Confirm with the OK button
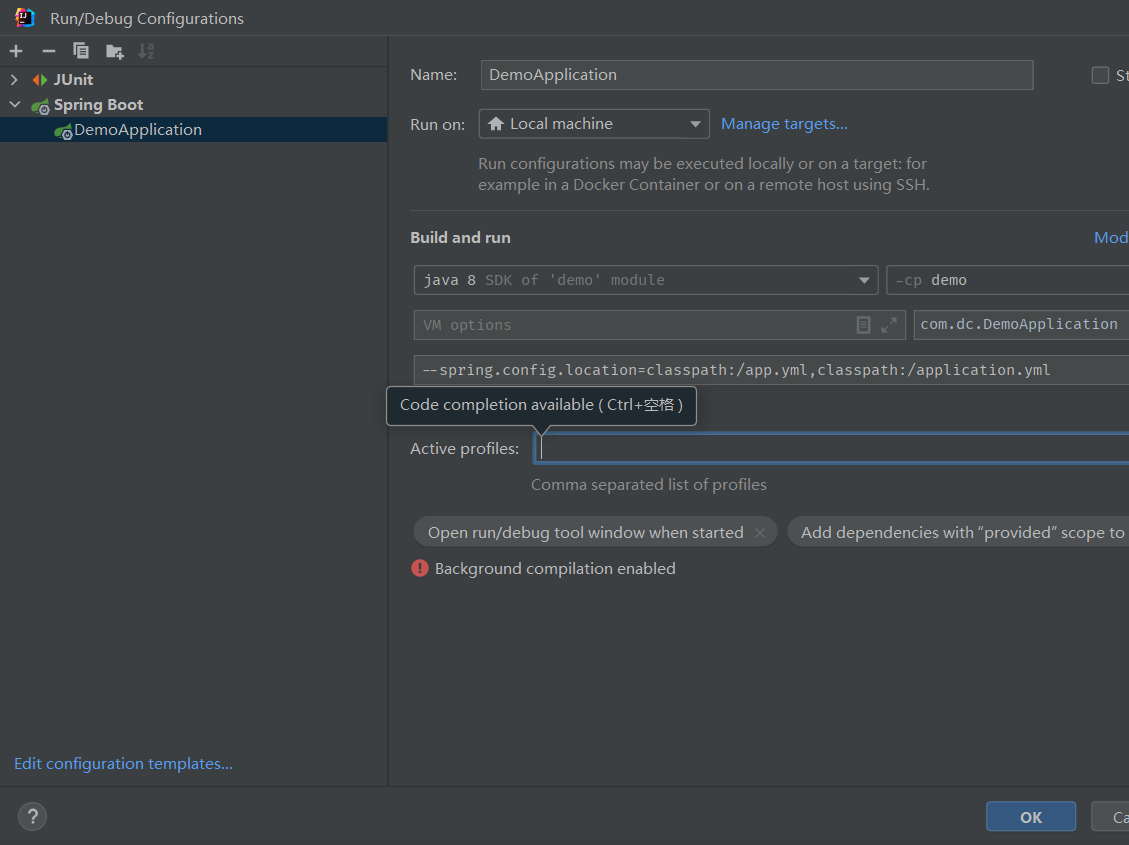This screenshot has height=845, width=1129. pos(1030,817)
